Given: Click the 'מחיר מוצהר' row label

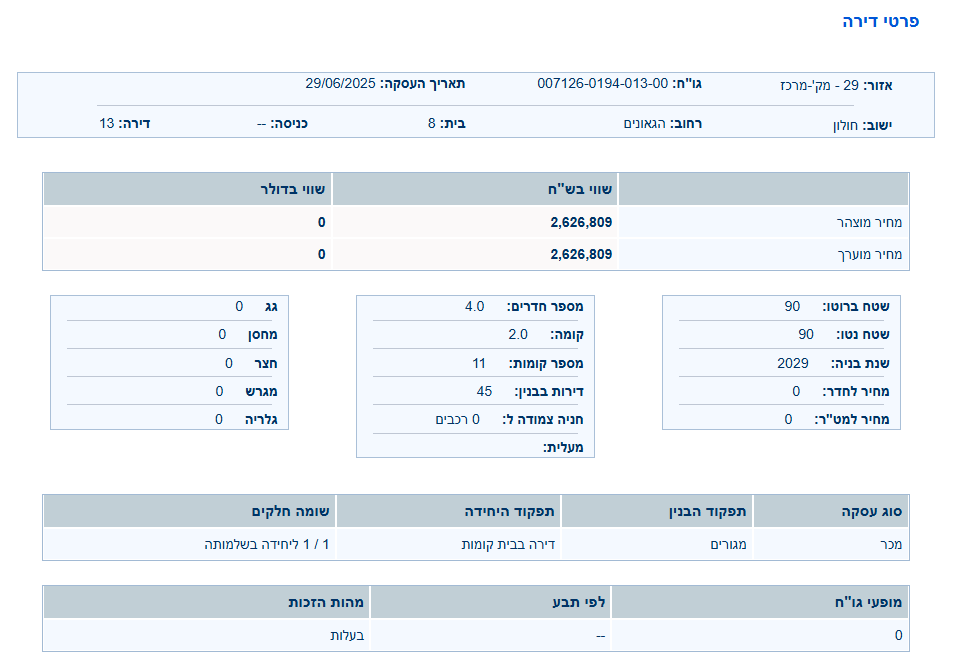Looking at the screenshot, I should [x=869, y=222].
